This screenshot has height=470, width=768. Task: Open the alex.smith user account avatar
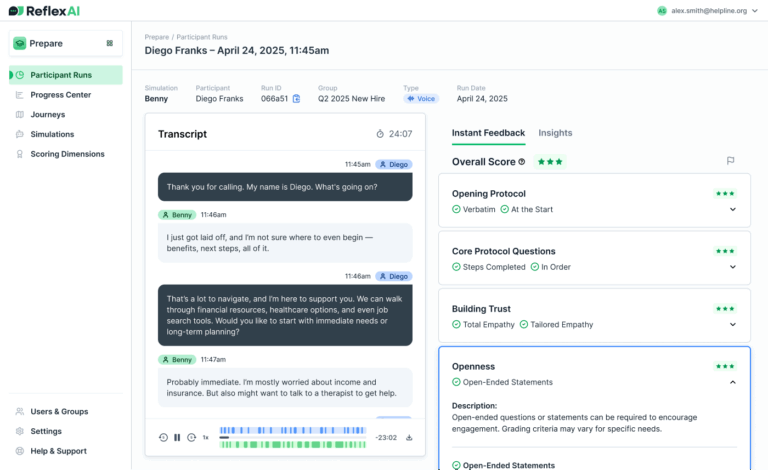(661, 10)
